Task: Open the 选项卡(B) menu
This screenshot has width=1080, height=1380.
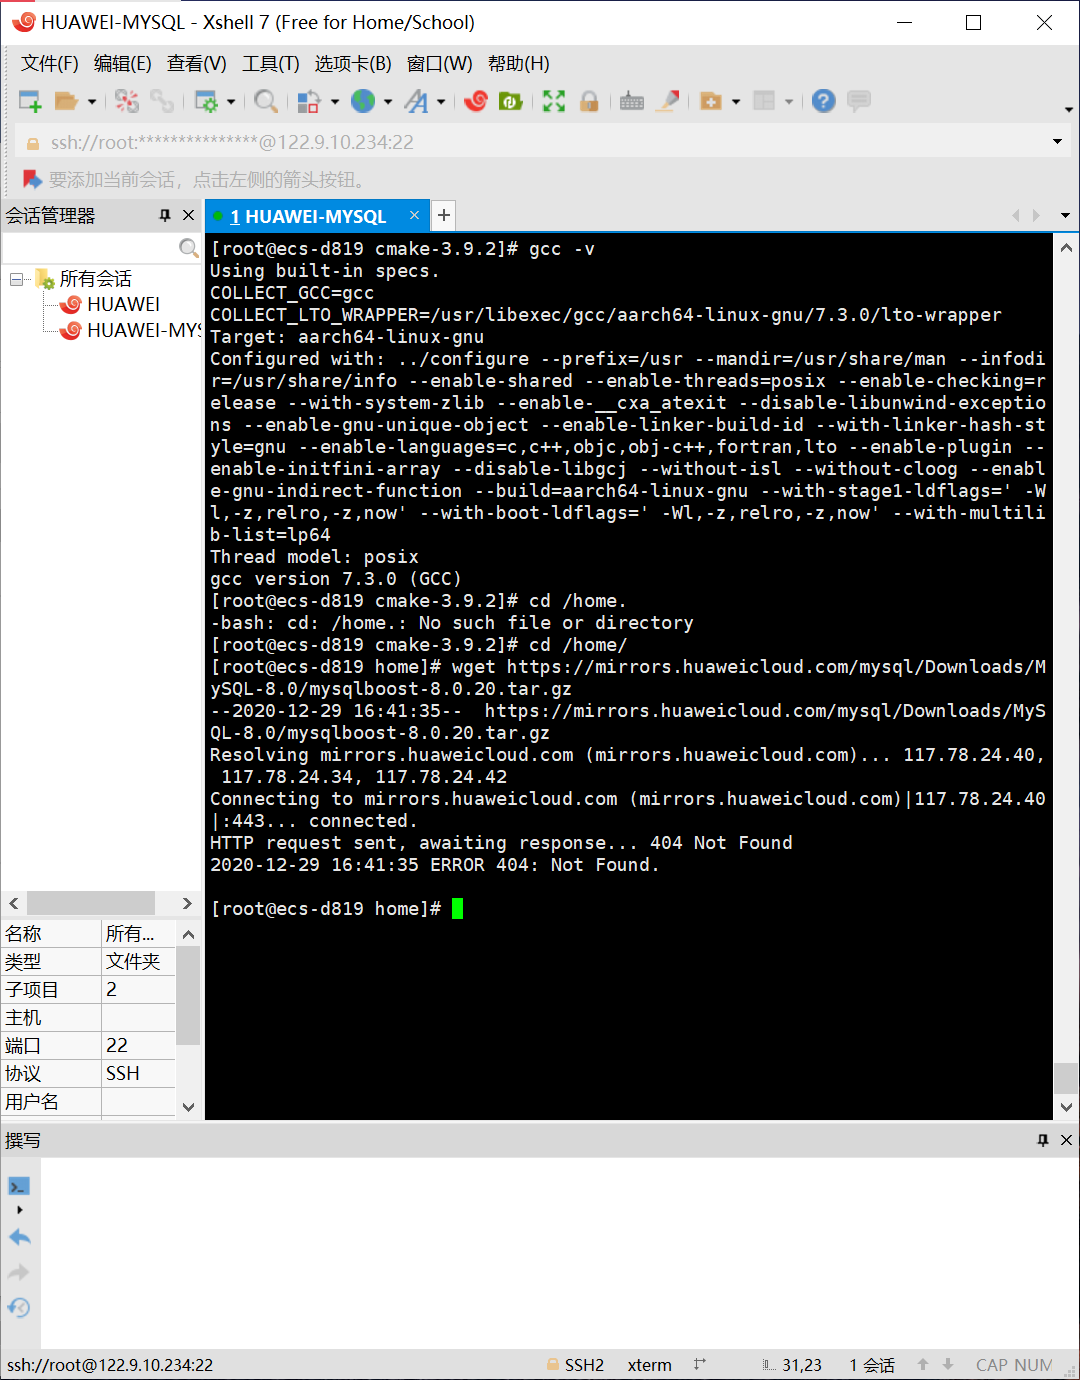Action: click(353, 64)
